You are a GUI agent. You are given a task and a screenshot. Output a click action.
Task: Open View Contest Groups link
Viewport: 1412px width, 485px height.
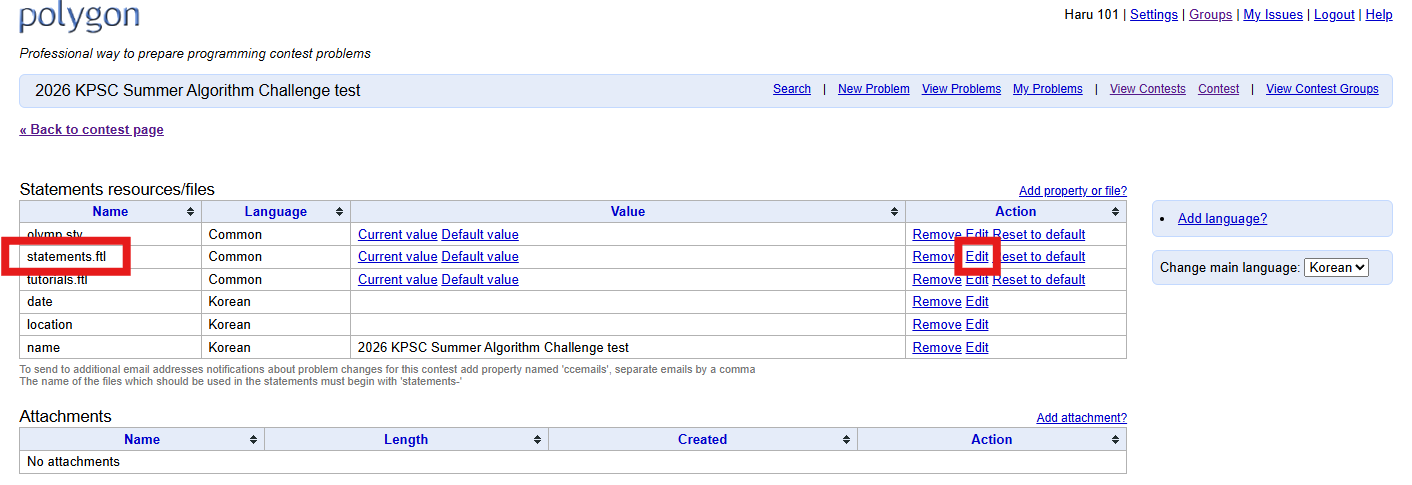[x=1322, y=89]
